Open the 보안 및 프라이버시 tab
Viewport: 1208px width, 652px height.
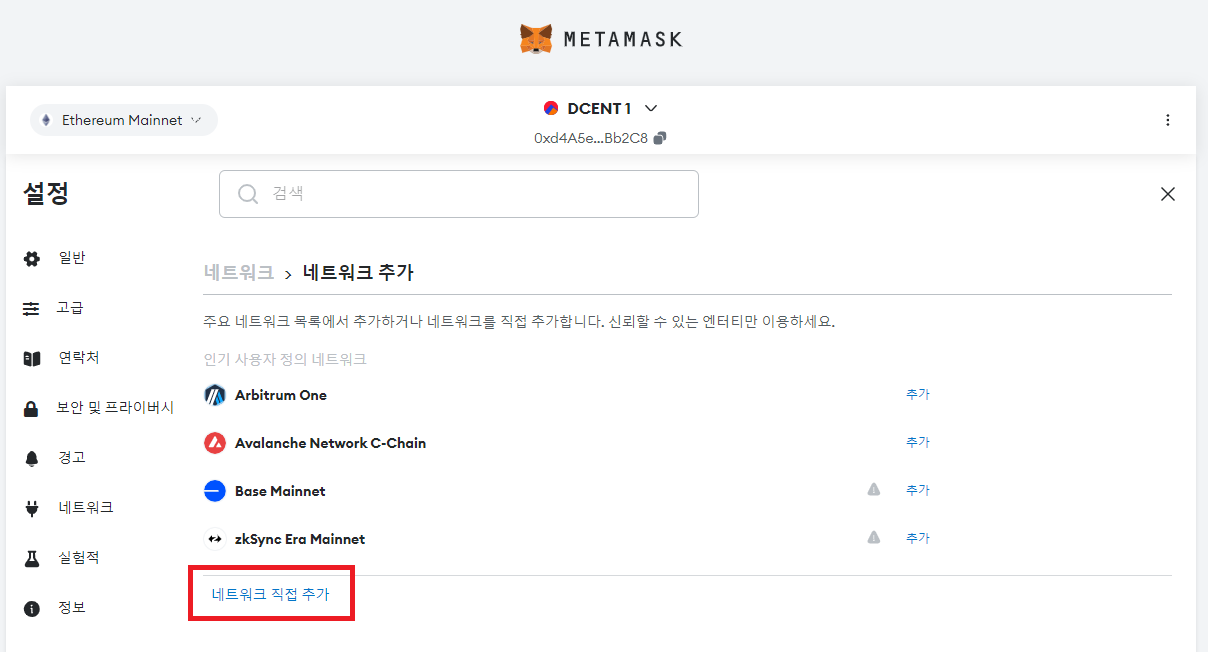(116, 408)
